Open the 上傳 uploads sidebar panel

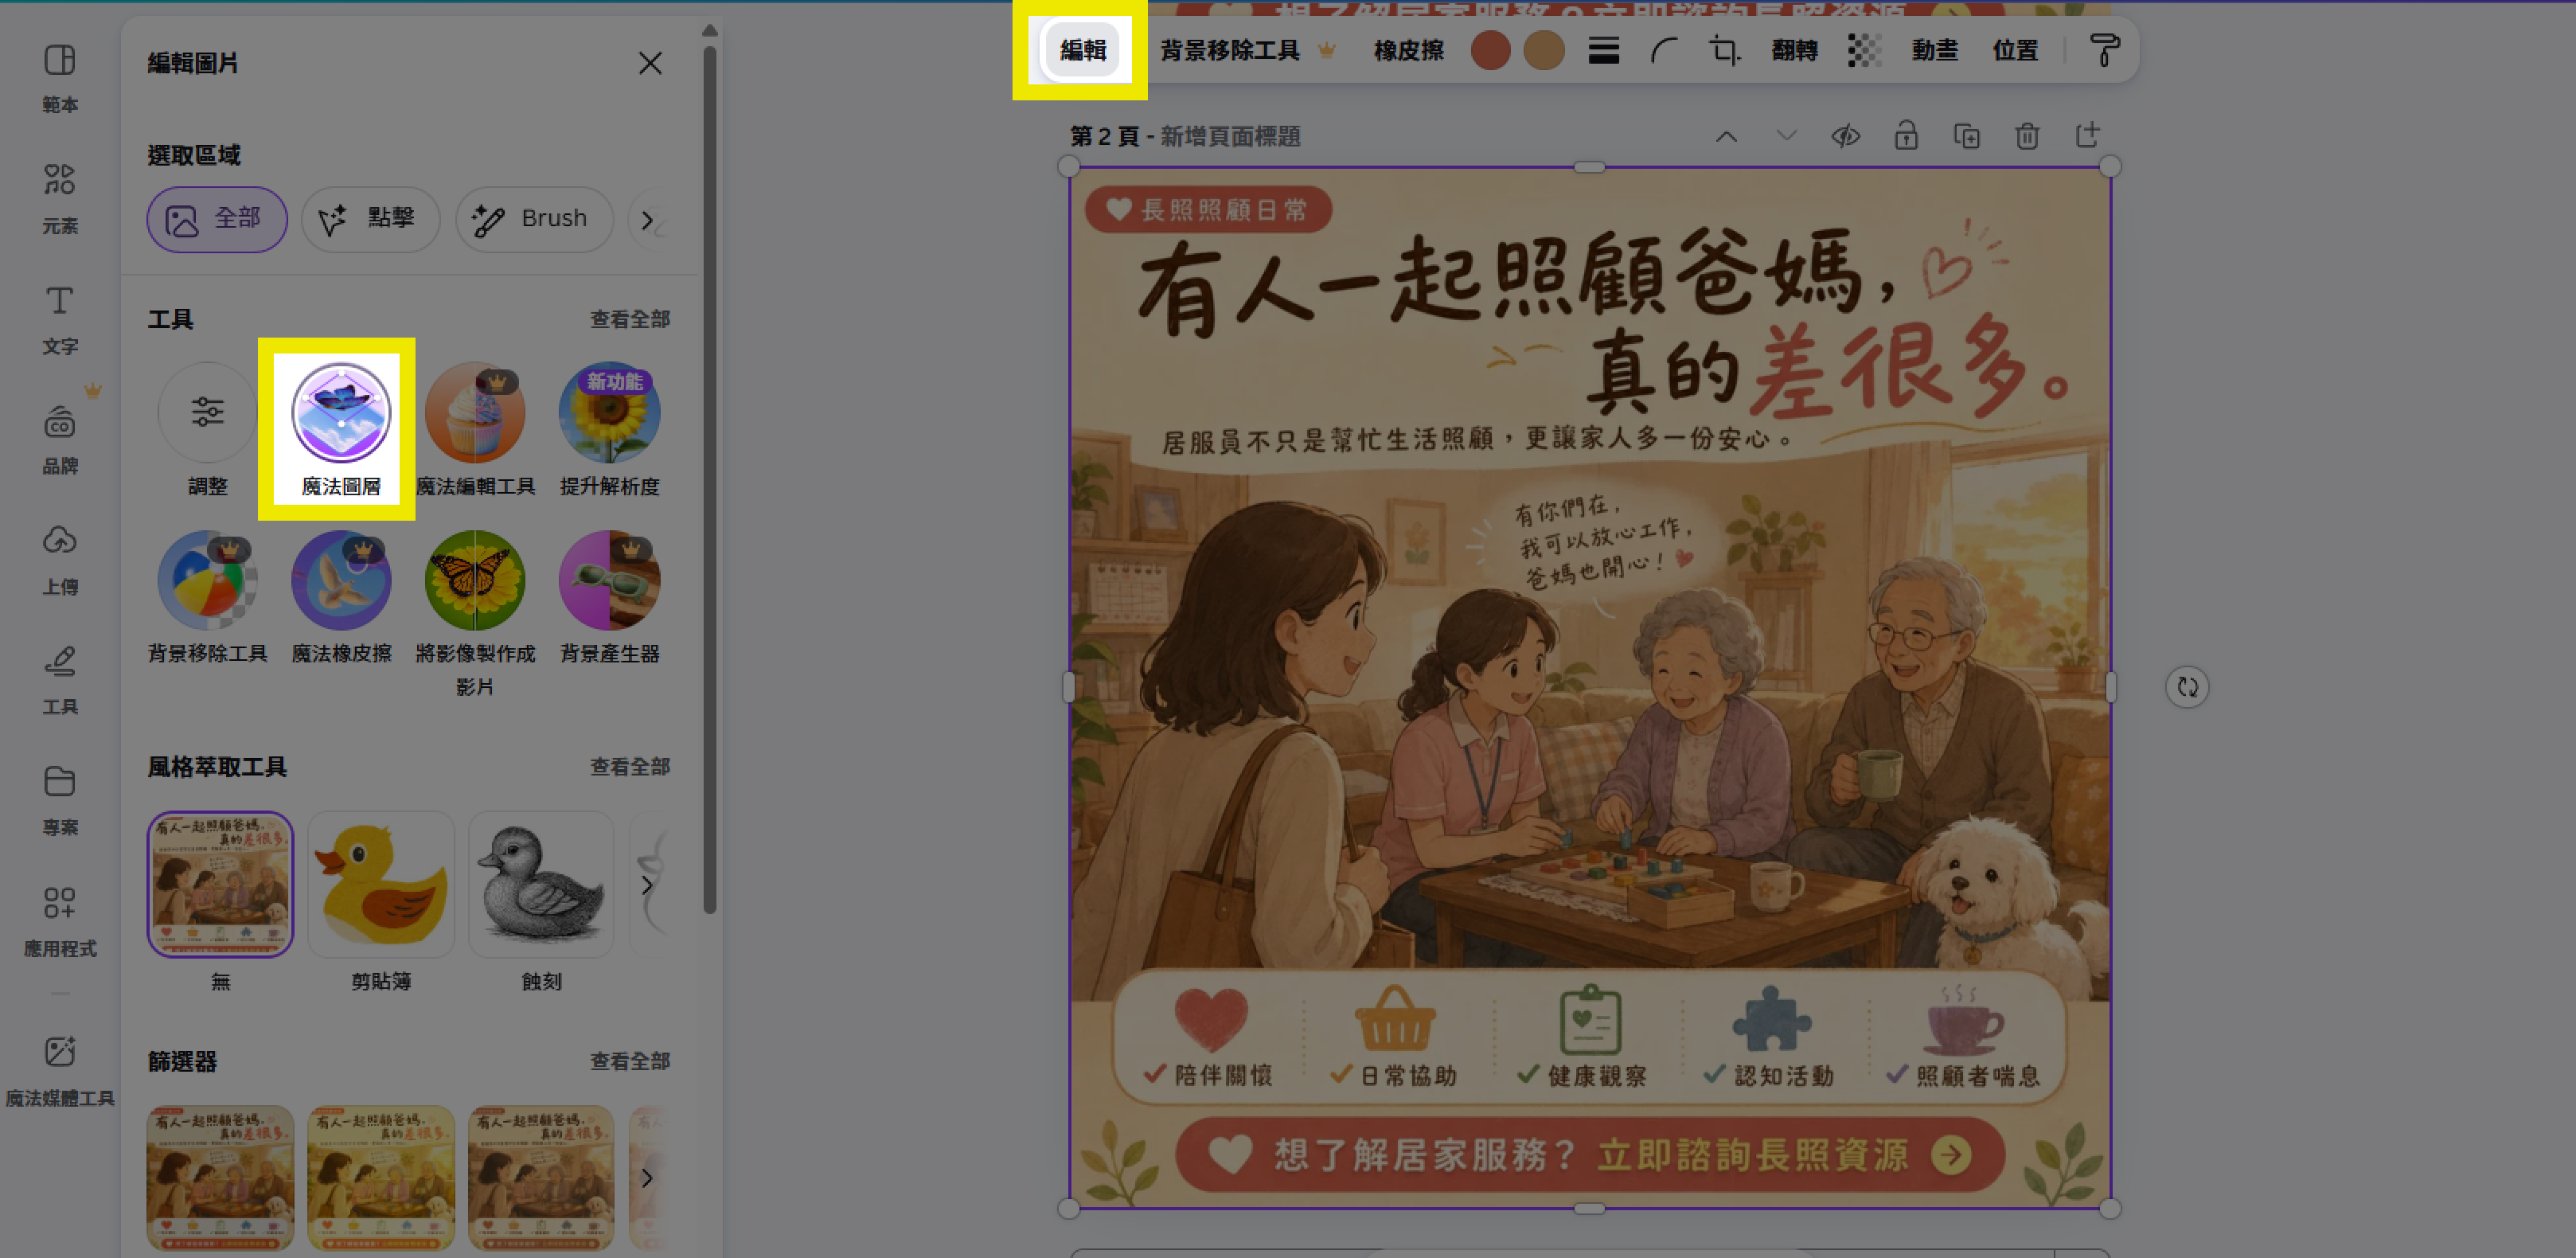tap(60, 560)
